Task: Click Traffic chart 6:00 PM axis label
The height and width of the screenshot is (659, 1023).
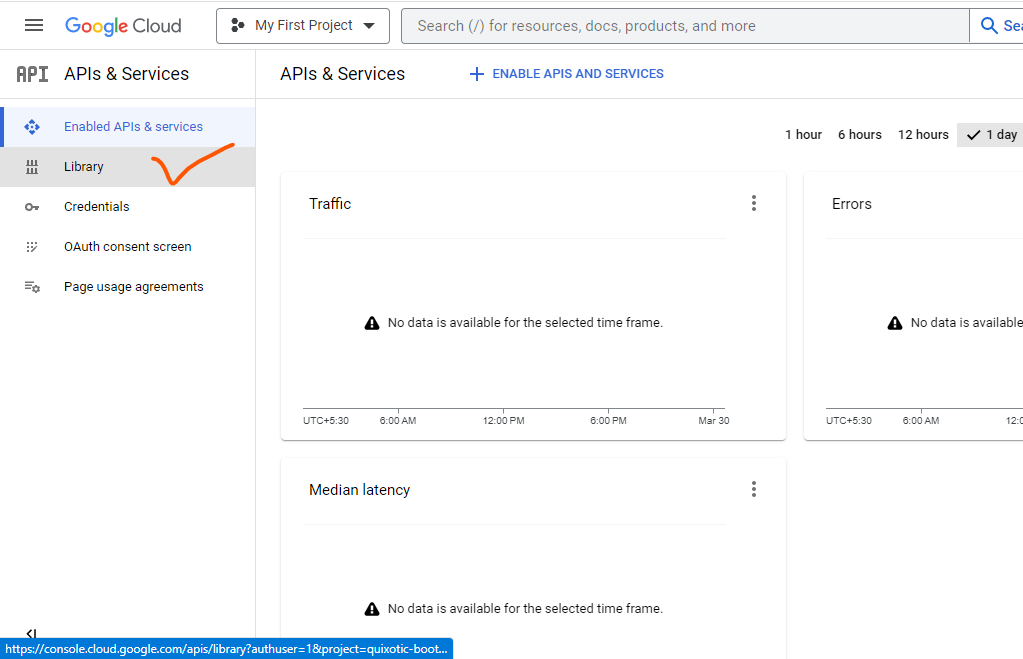Action: click(x=609, y=421)
